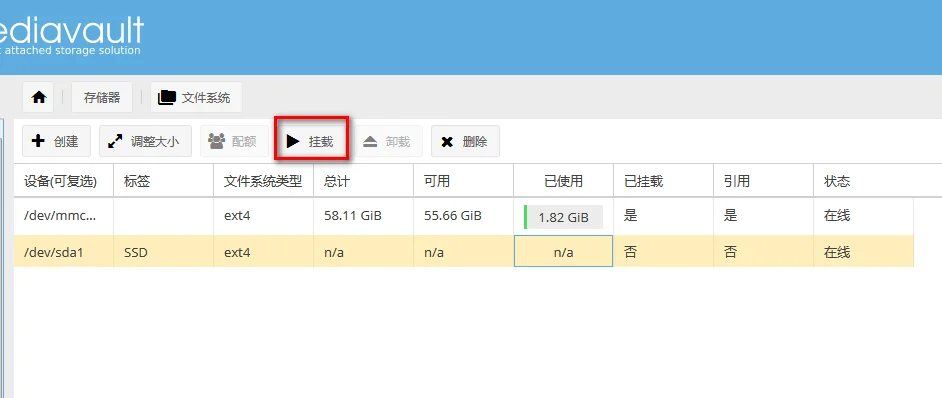Sort by 已挂载 column header
The height and width of the screenshot is (398, 942).
click(664, 181)
